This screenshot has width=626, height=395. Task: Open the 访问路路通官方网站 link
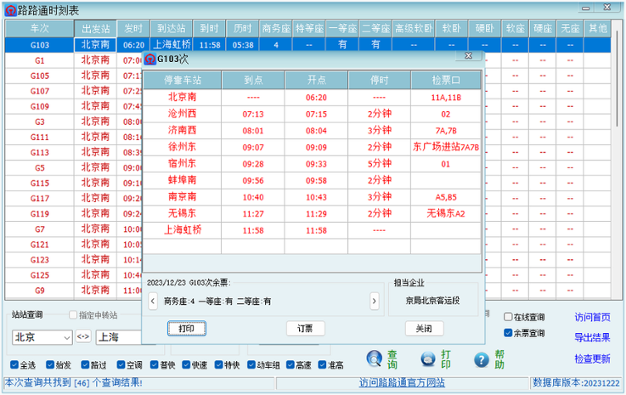[402, 383]
